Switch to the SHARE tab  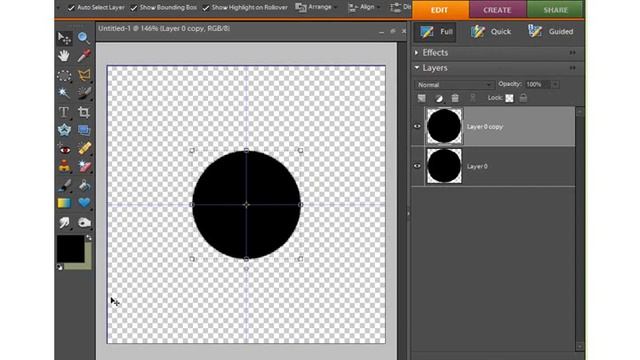556,10
